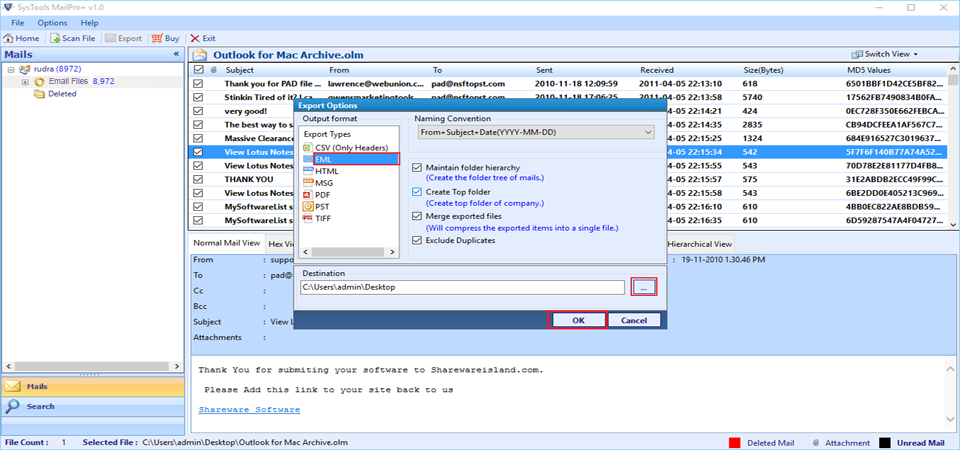960x450 pixels.
Task: Click mail list vertical scrollbar
Action: pos(954,146)
